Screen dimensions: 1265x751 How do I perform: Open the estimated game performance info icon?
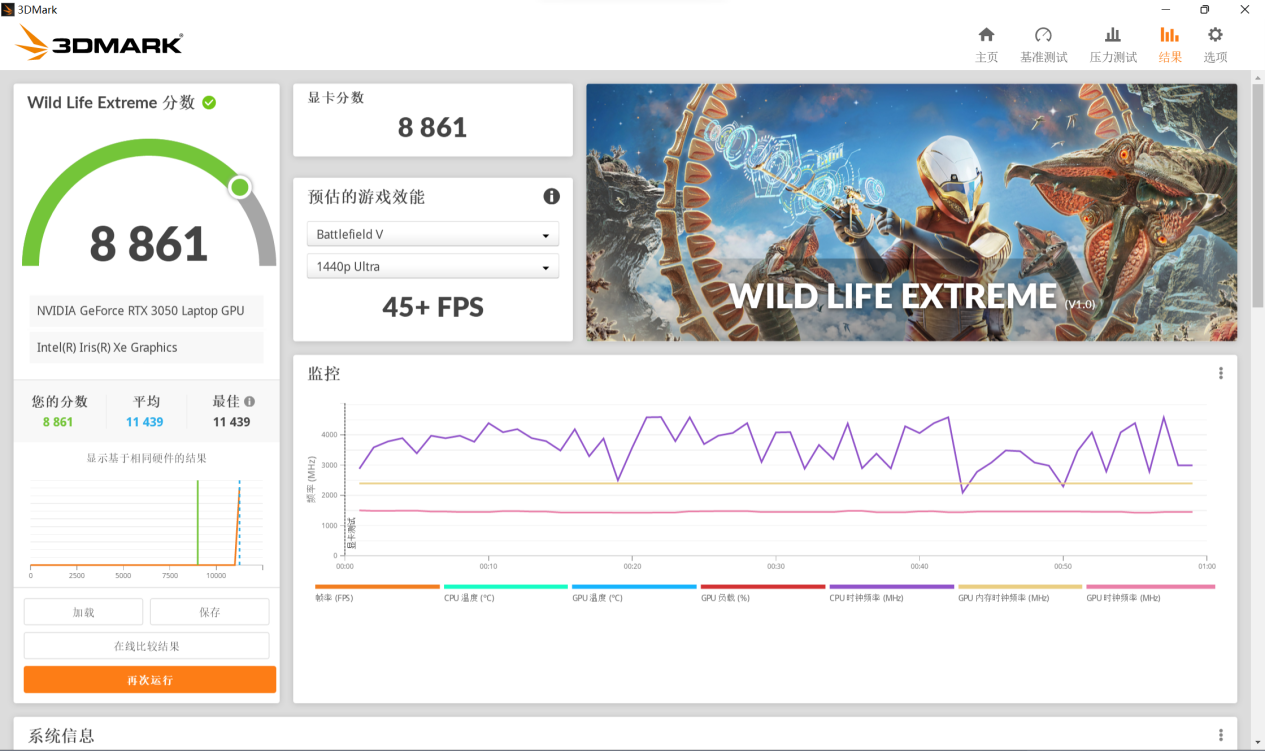tap(551, 196)
